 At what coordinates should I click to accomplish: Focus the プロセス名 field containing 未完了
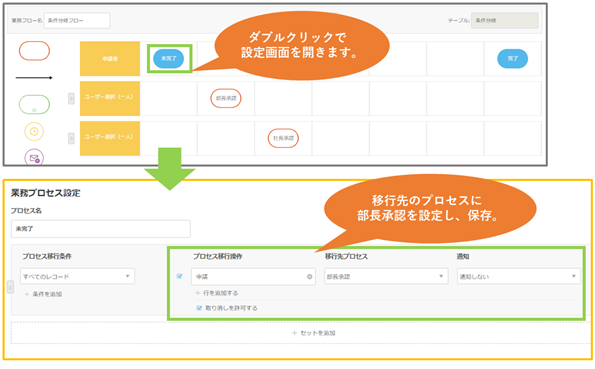101,229
